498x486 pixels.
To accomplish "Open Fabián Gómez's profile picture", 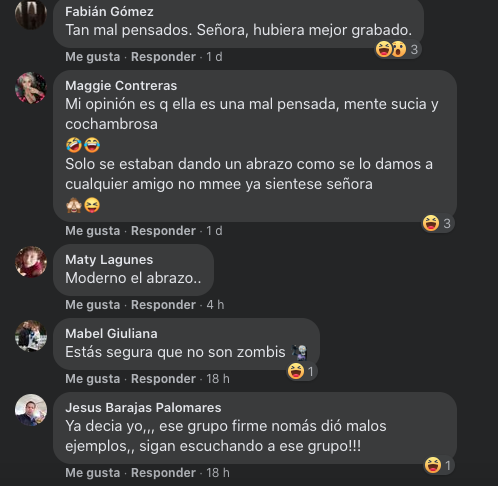I will 31,14.
